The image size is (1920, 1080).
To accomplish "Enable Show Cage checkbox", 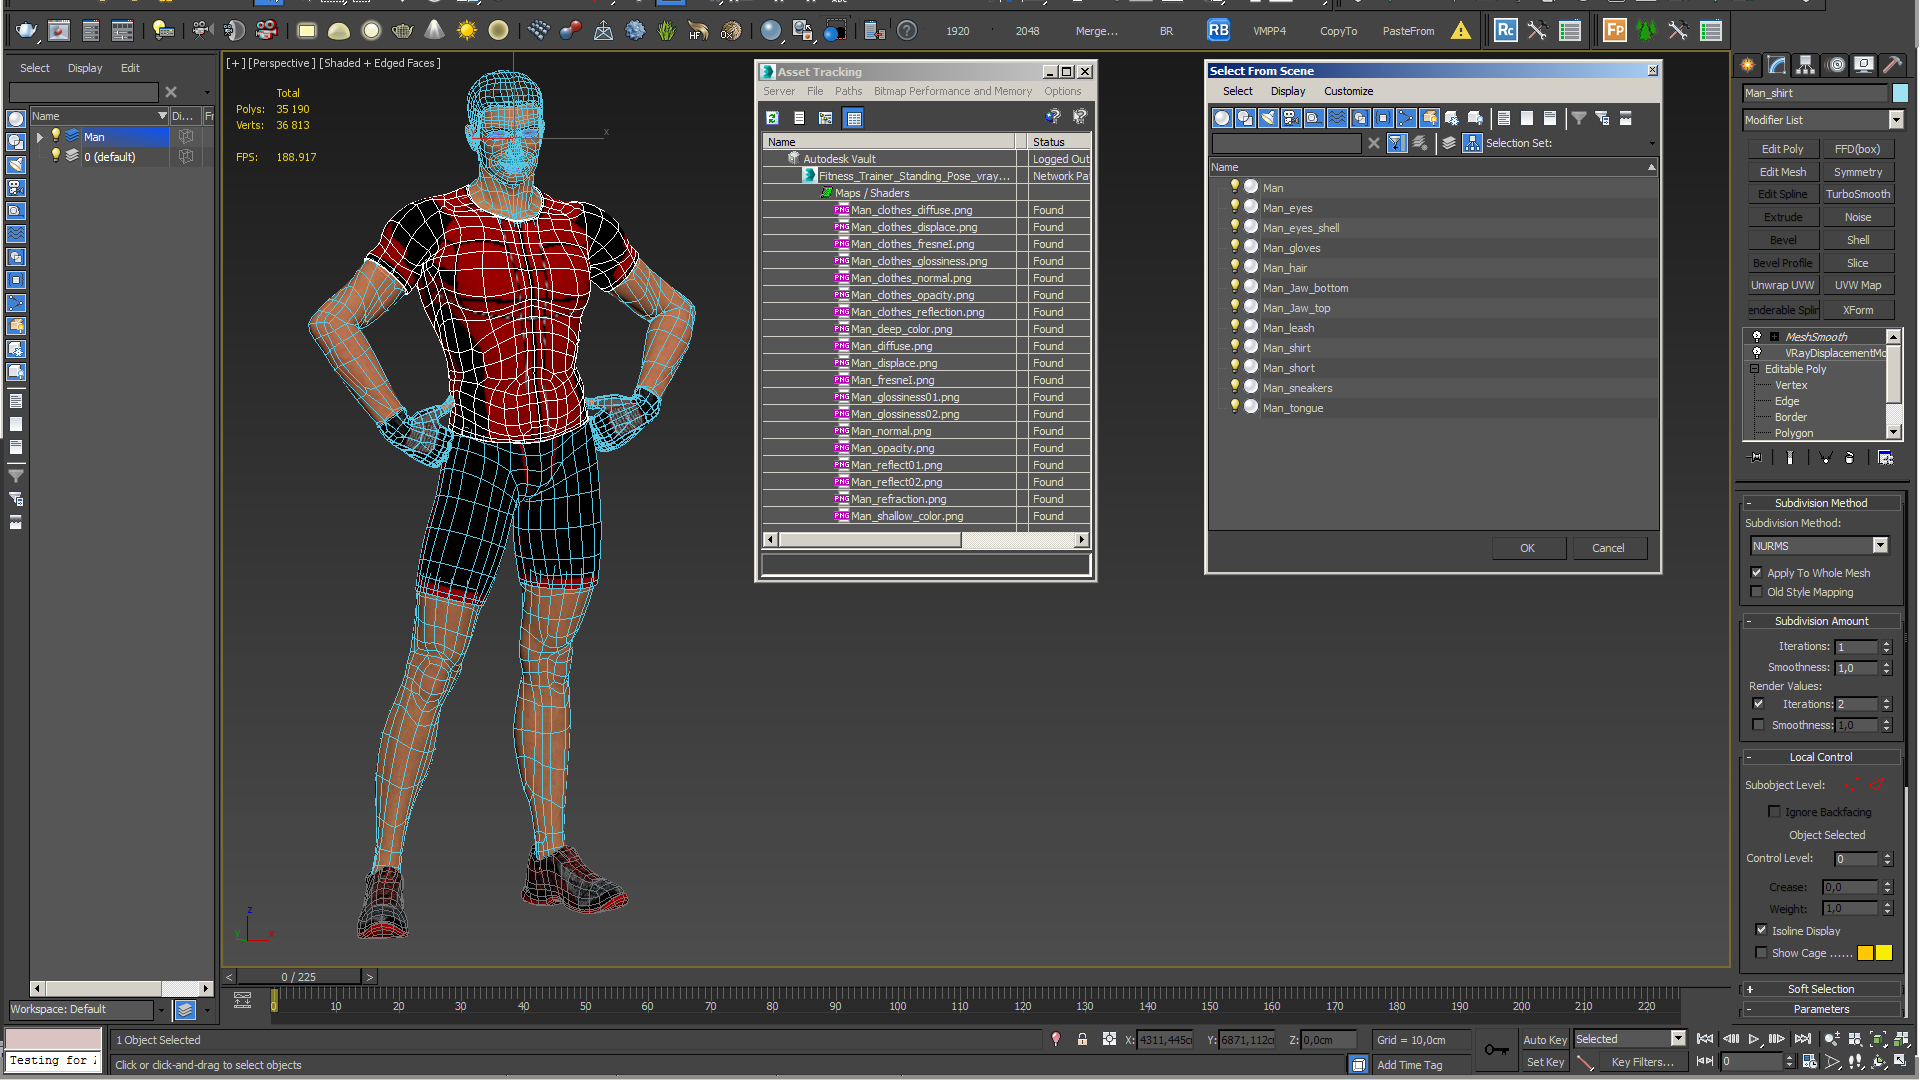I will click(x=1762, y=953).
